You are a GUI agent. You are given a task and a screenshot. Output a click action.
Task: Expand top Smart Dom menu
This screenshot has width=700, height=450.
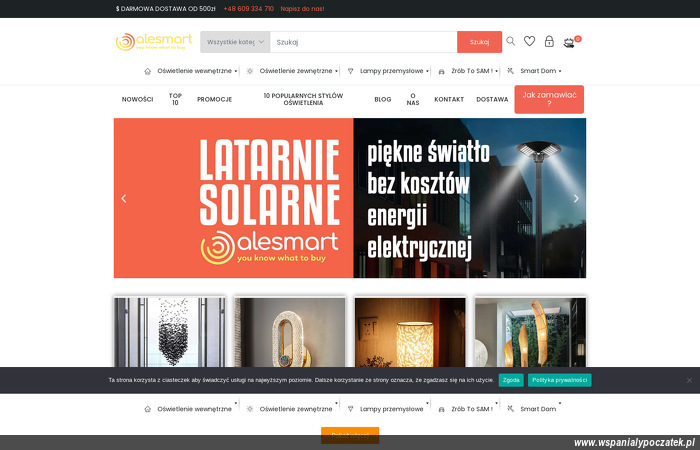click(x=560, y=71)
